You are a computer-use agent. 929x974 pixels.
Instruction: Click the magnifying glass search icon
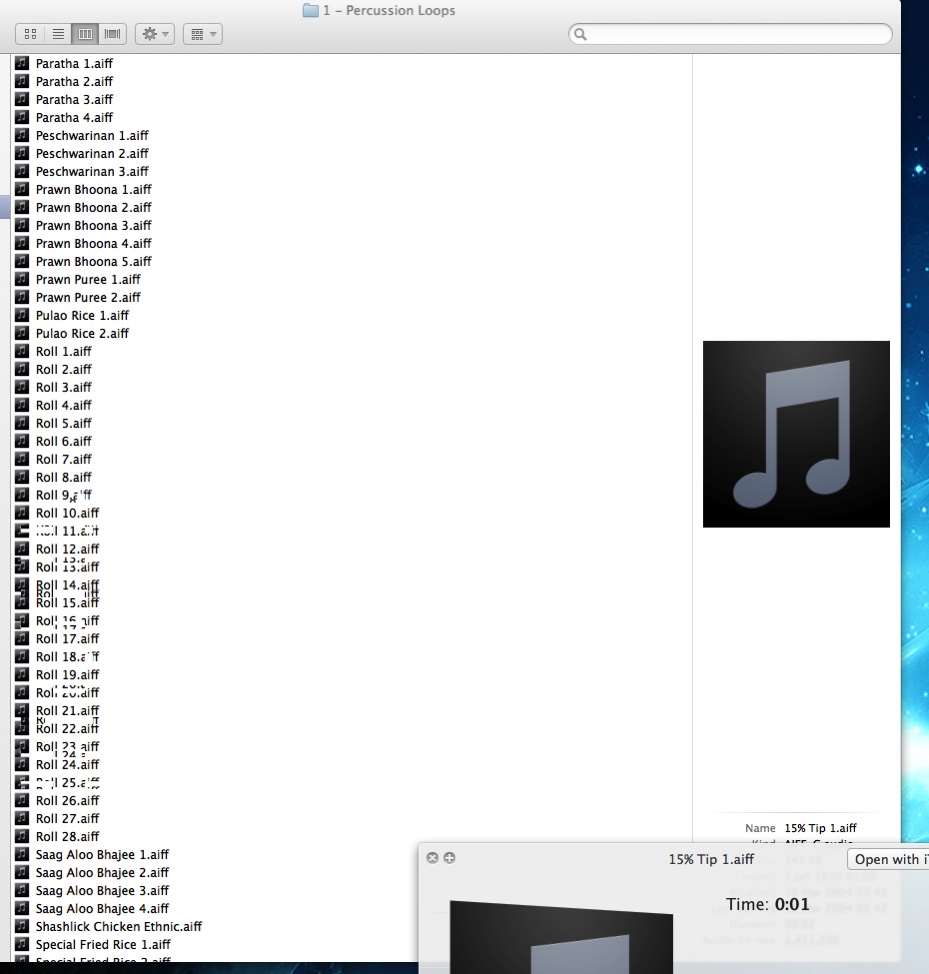point(580,34)
